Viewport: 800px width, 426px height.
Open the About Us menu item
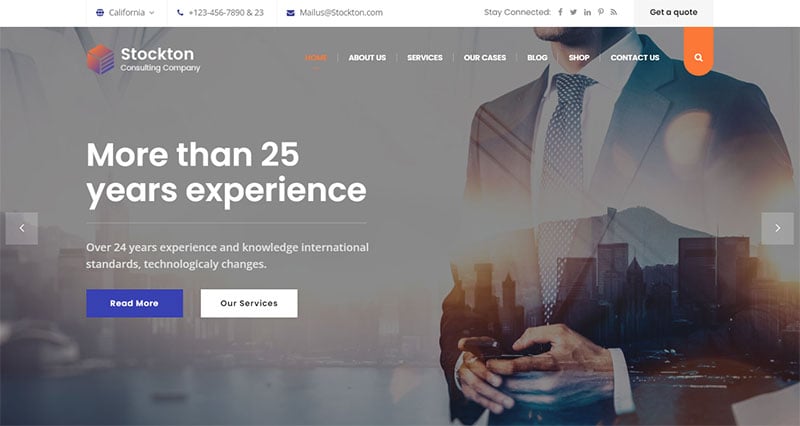tap(367, 58)
